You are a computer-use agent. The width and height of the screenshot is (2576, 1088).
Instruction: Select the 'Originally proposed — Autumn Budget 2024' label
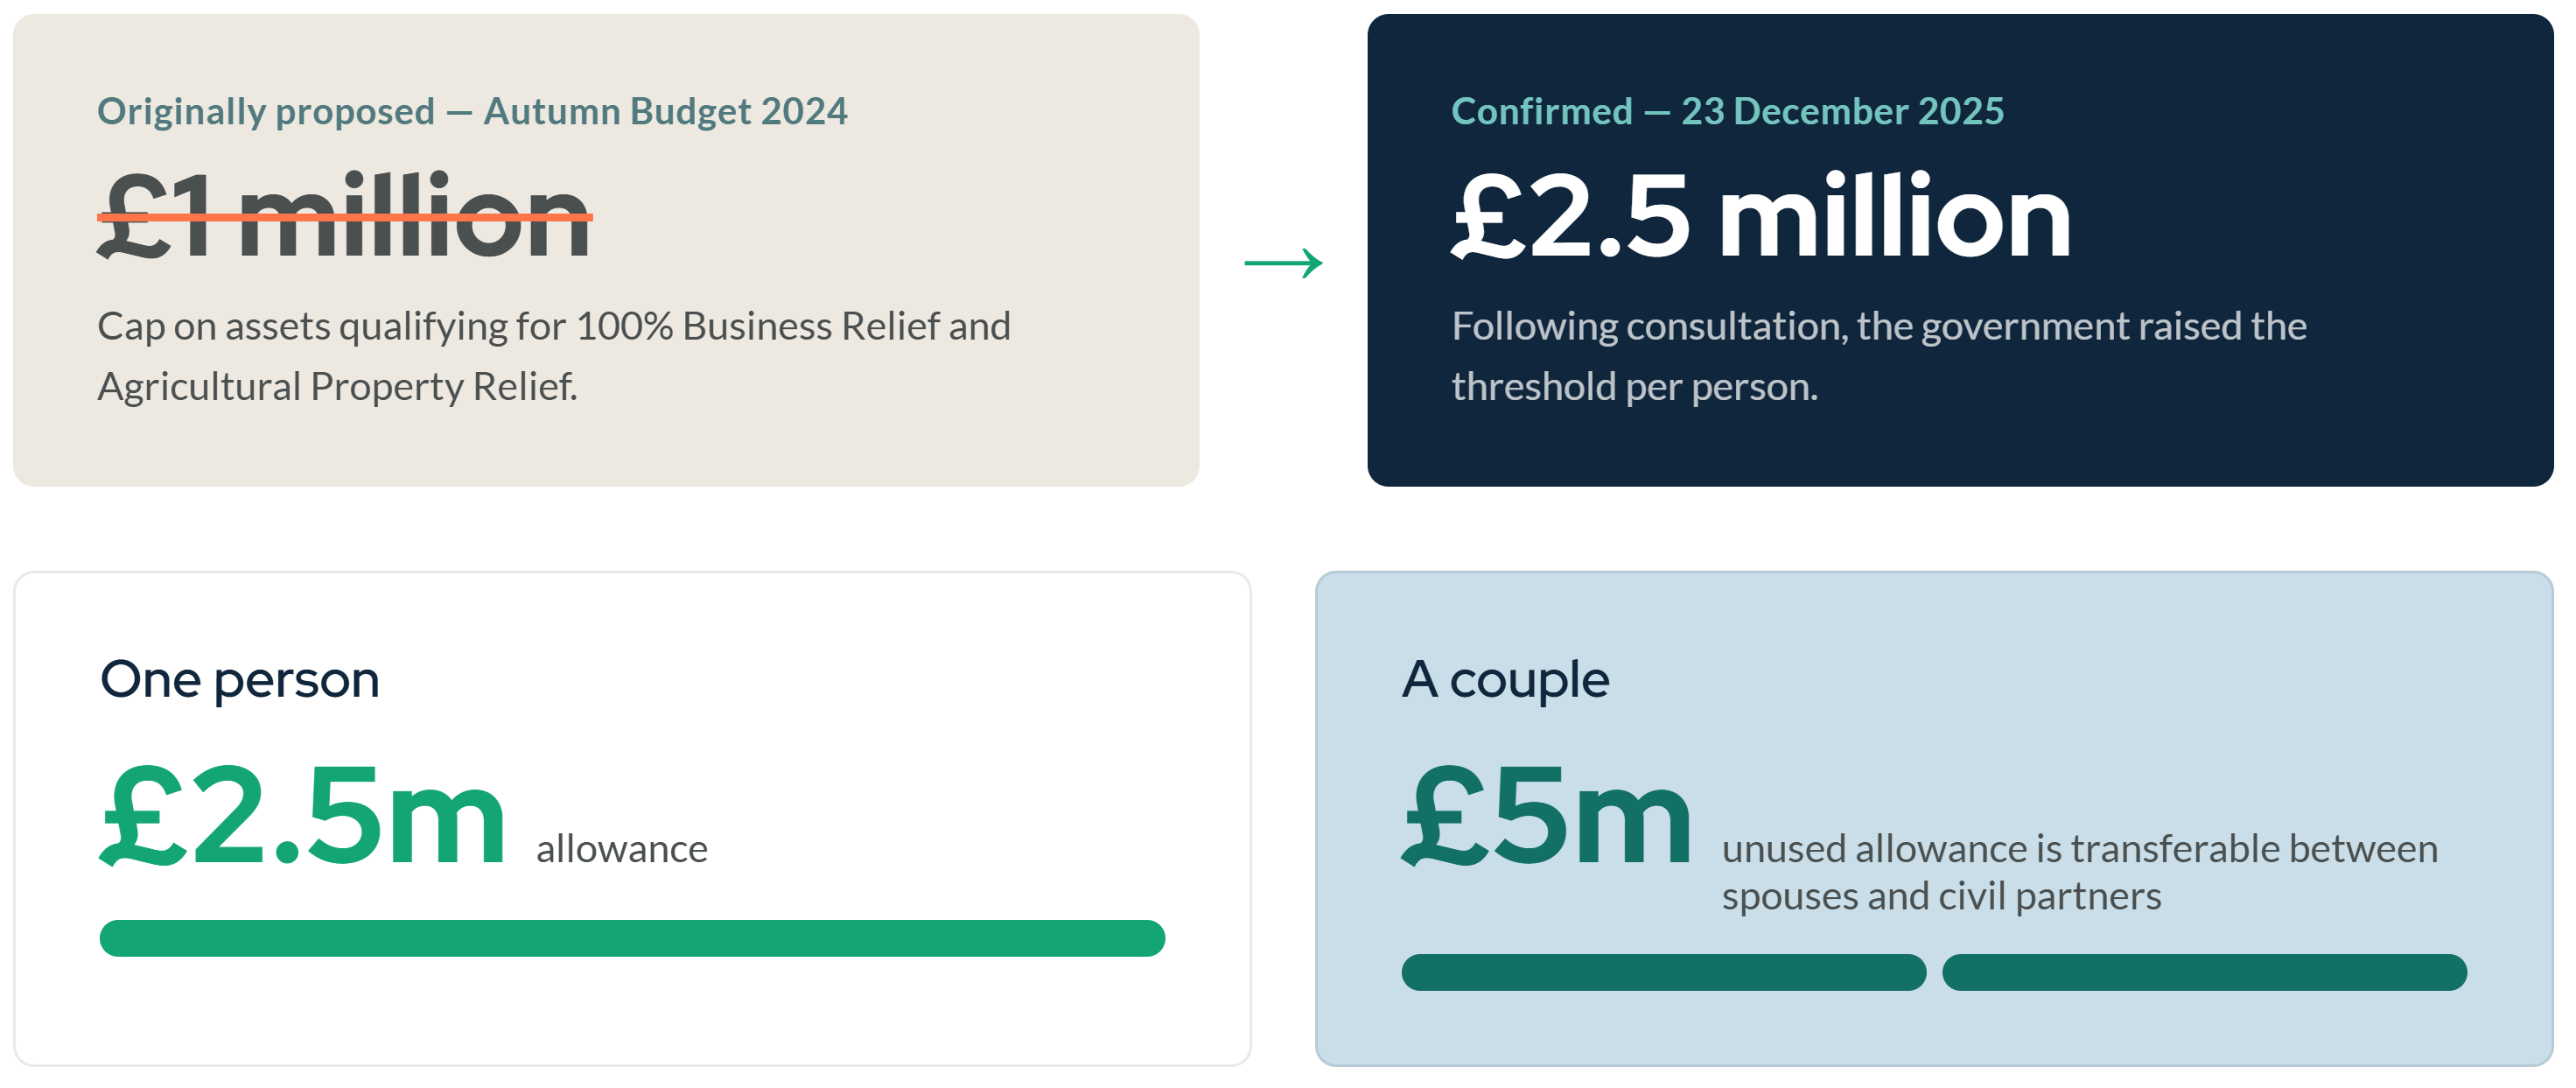click(472, 111)
